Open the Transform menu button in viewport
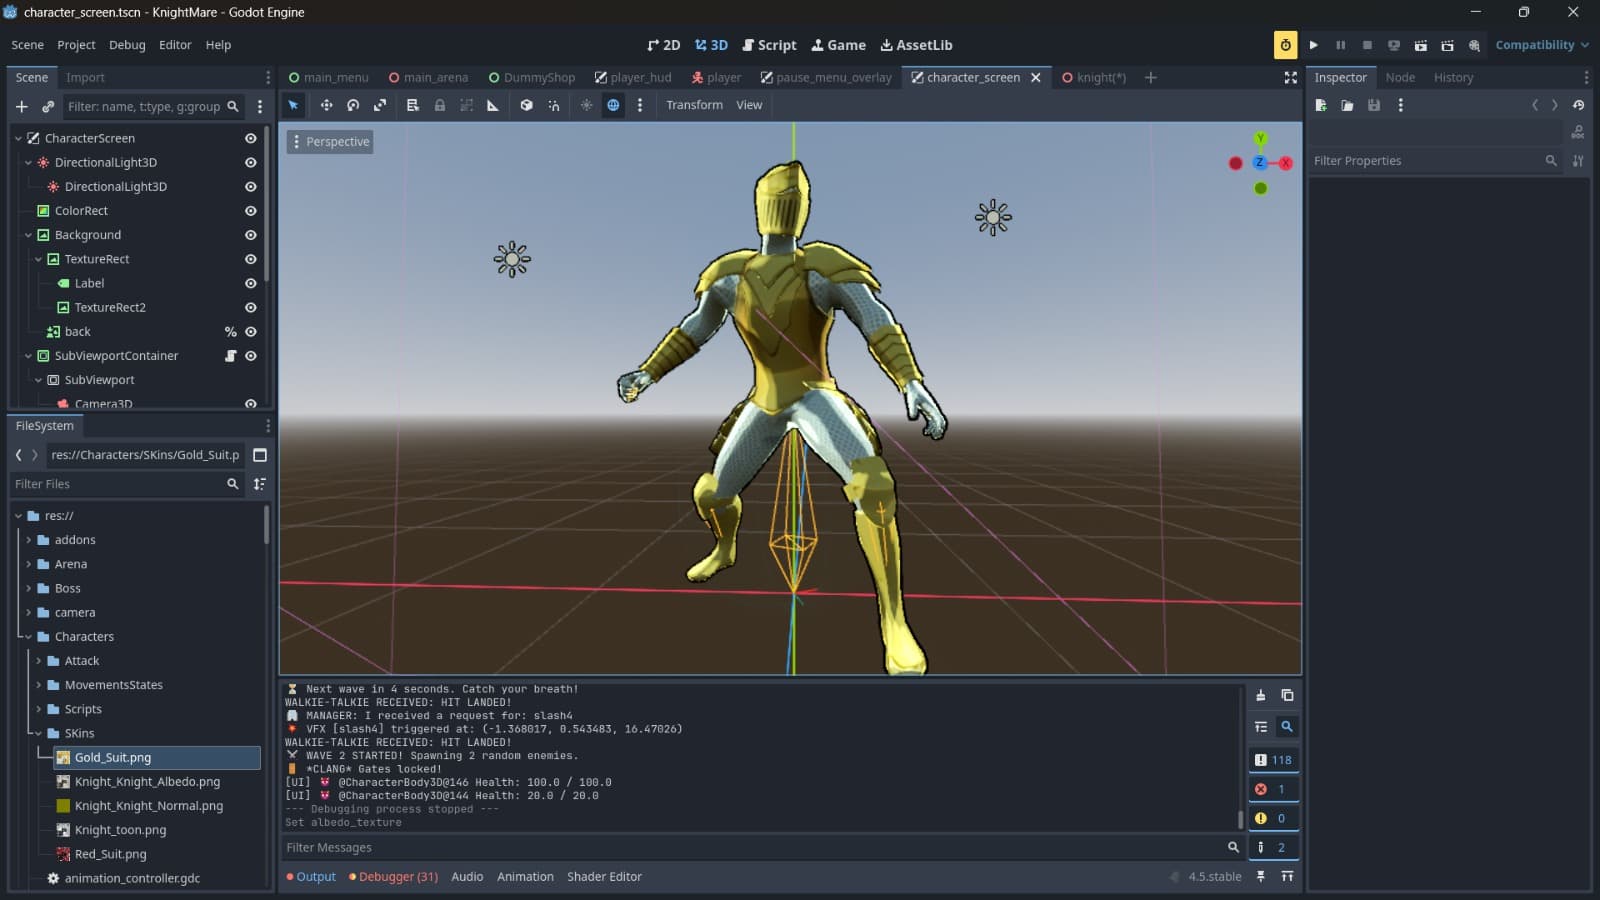This screenshot has height=900, width=1600. (x=694, y=105)
